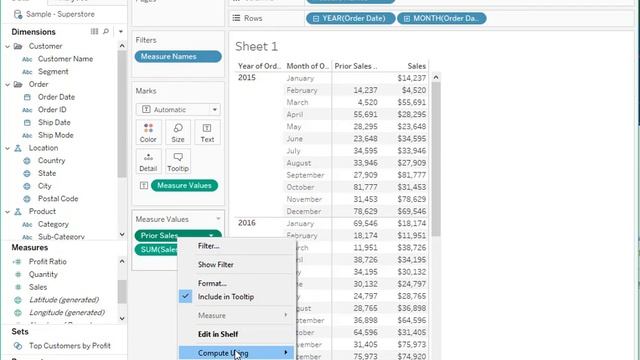The image size is (640, 360).
Task: Expand the MONTH(Order Date) pill plus icon
Action: 407,18
